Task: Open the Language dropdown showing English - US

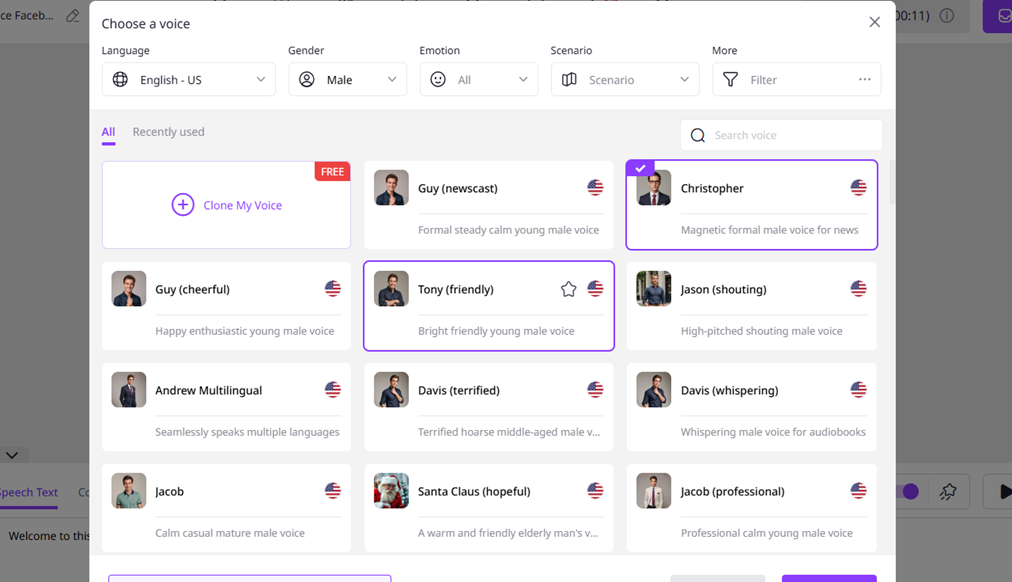Action: [x=188, y=80]
